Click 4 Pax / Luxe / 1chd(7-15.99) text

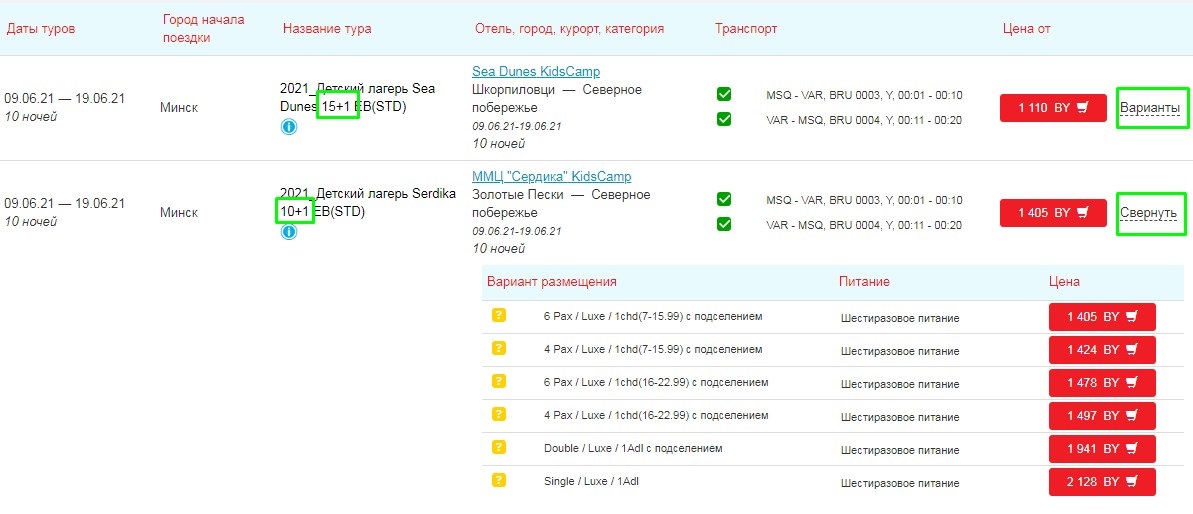(653, 349)
